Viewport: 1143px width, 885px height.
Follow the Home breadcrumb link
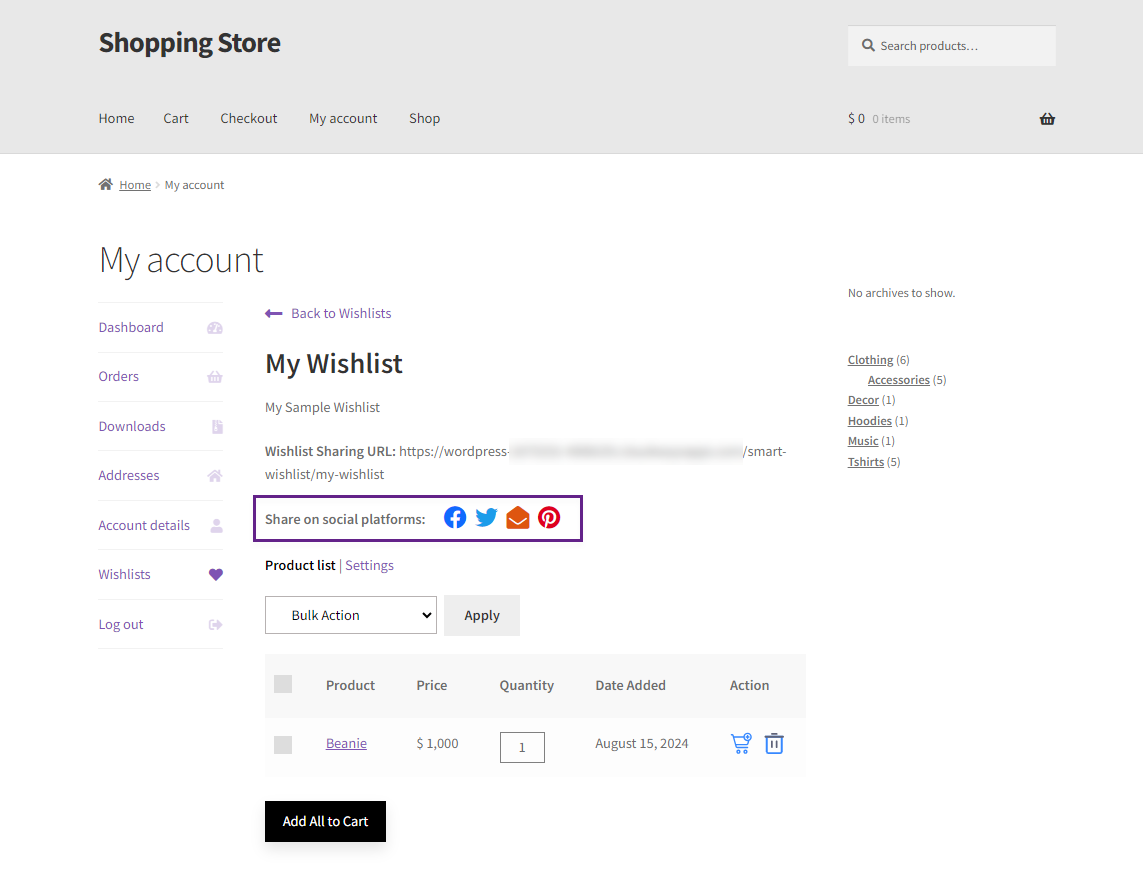click(x=135, y=185)
